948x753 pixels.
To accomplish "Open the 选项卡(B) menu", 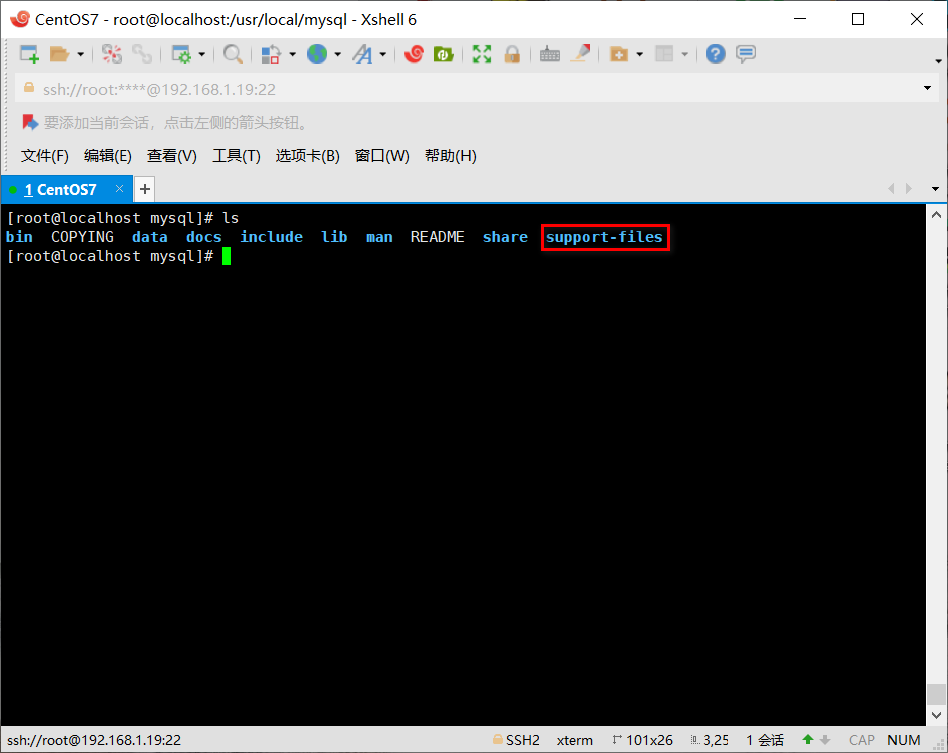I will (x=308, y=156).
